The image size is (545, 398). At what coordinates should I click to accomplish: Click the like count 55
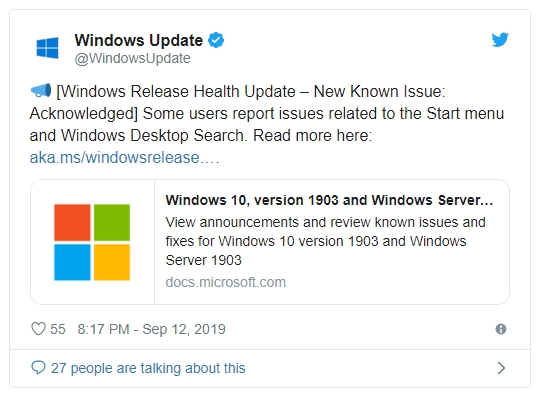(58, 329)
